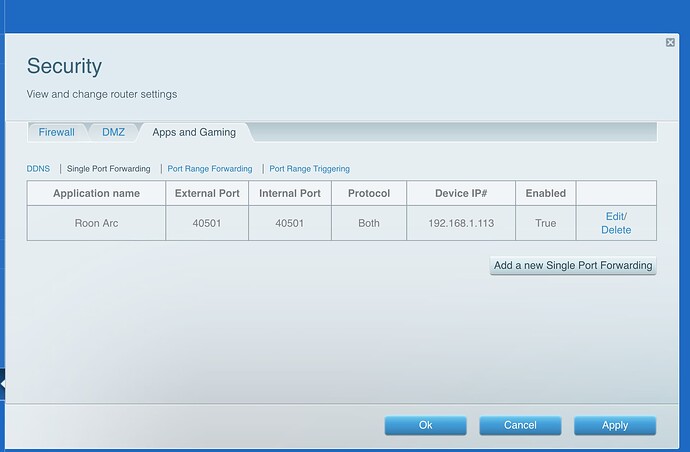Click the True value in Enabled column
The width and height of the screenshot is (690, 452).
click(546, 223)
